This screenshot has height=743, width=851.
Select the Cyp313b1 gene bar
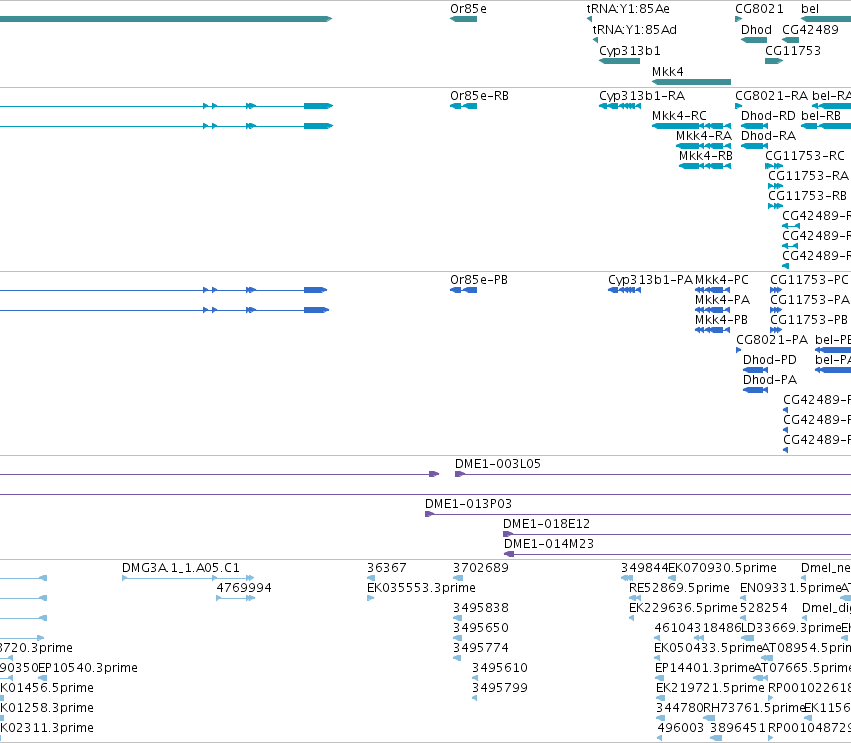coord(619,61)
